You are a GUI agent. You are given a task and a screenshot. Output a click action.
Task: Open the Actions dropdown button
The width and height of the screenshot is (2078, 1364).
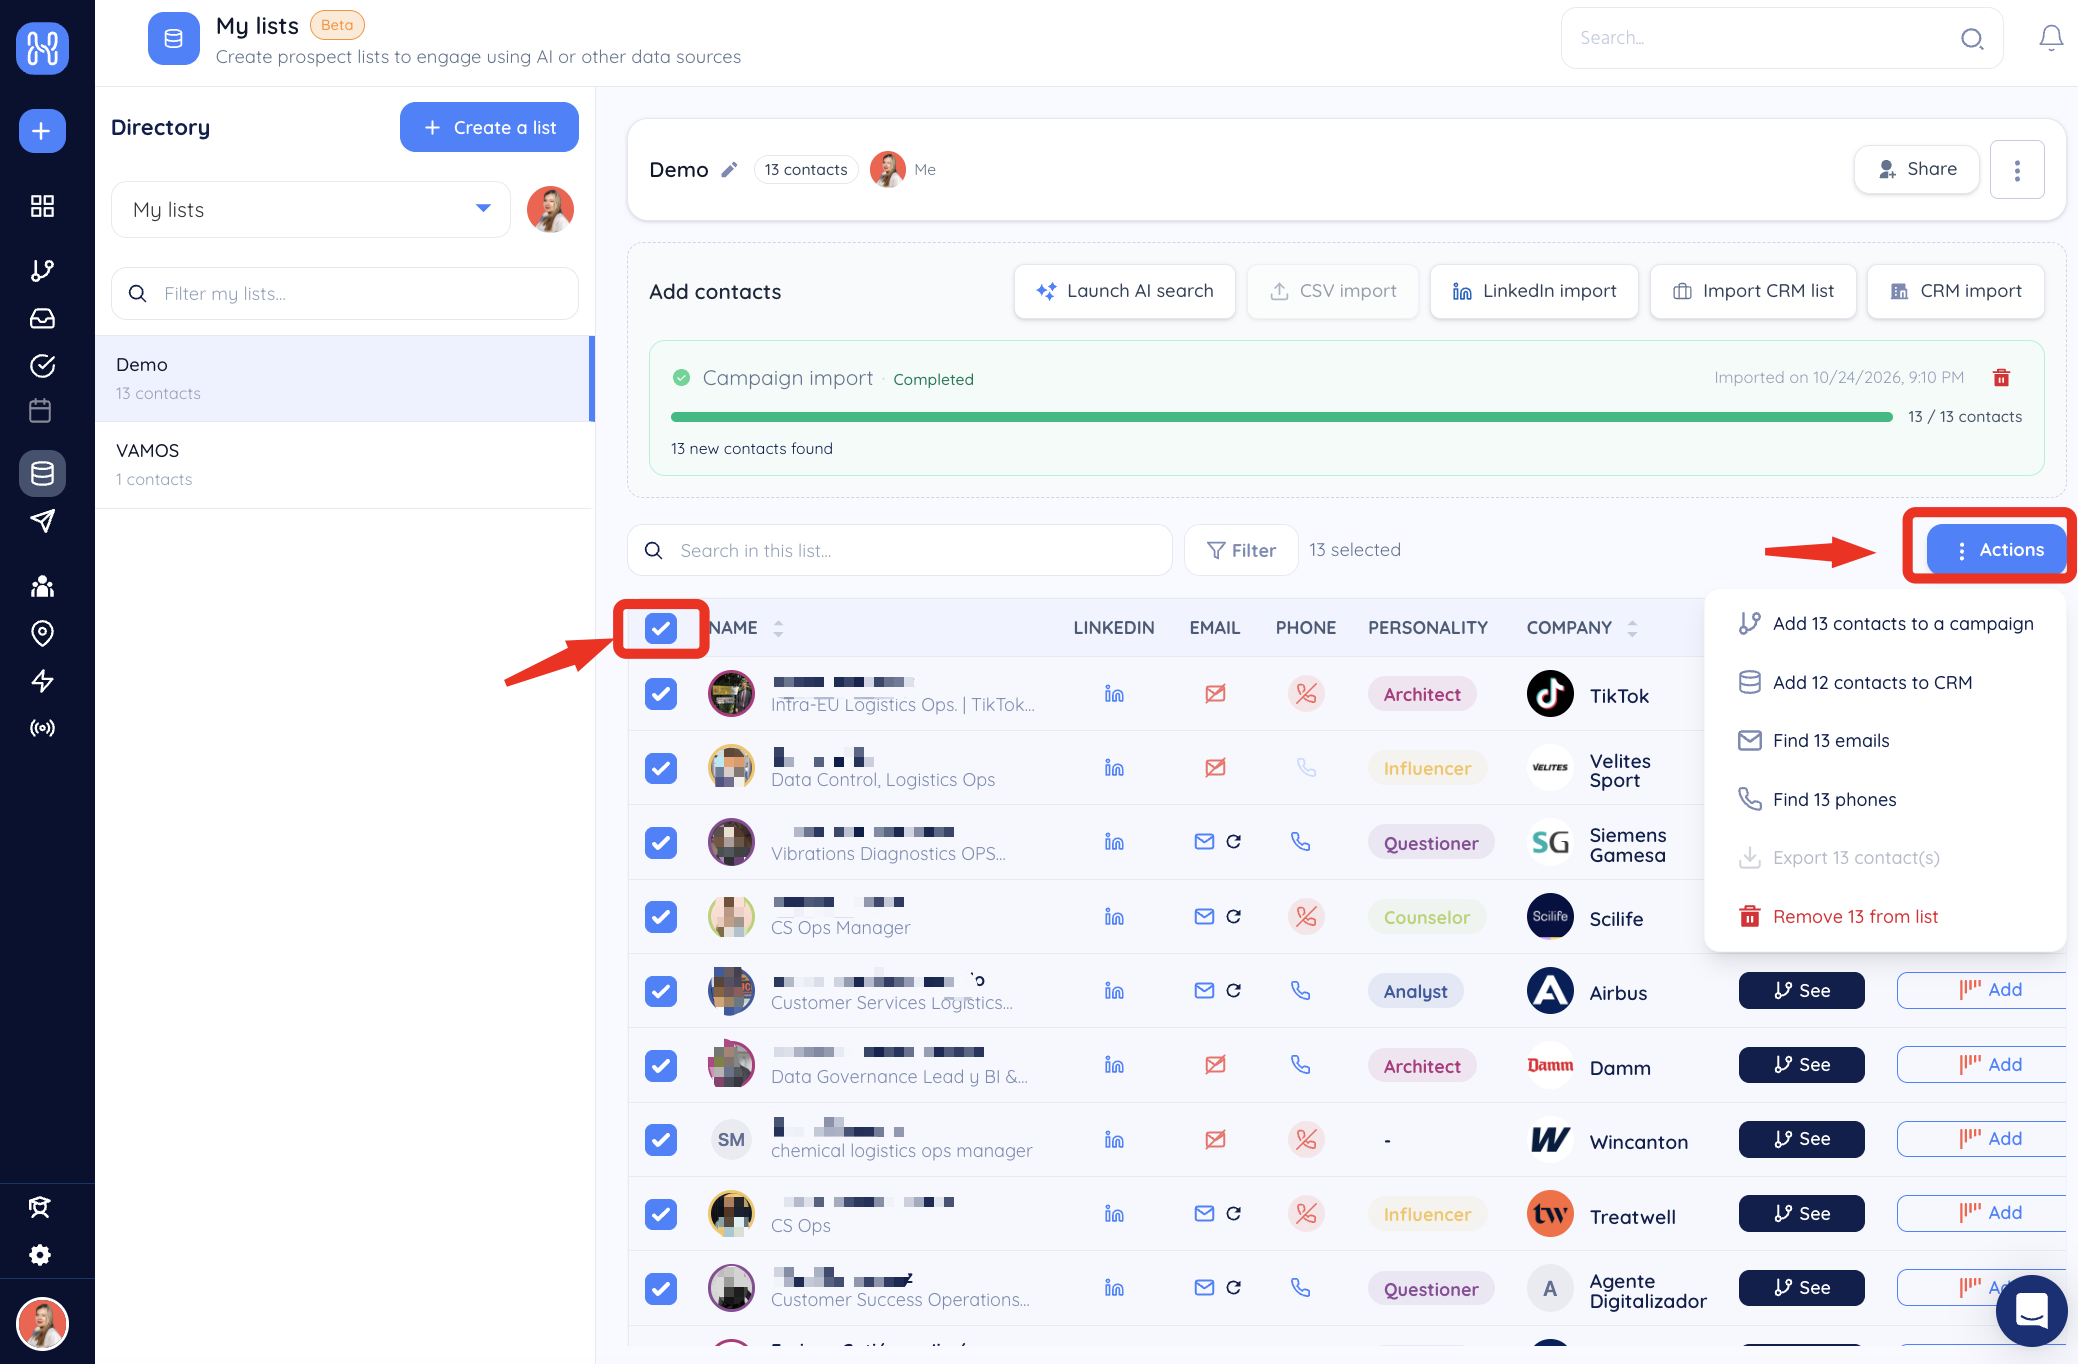coord(1996,550)
